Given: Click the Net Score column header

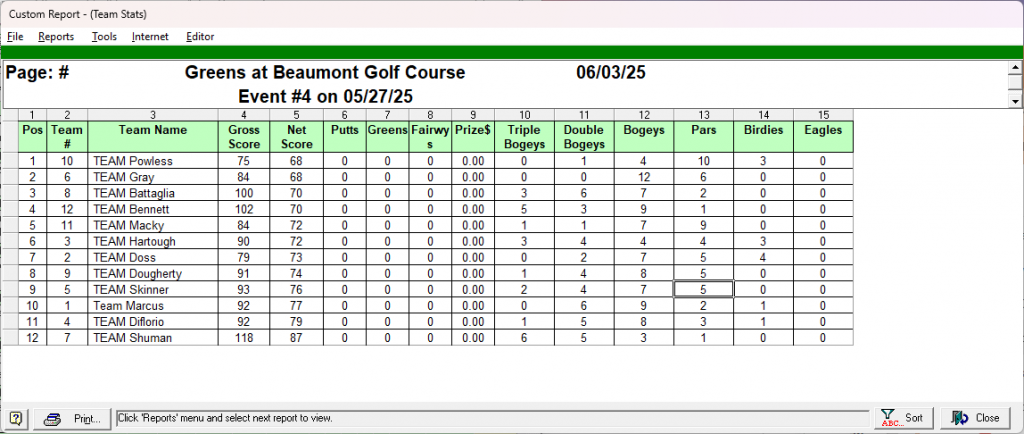Looking at the screenshot, I should pos(296,136).
